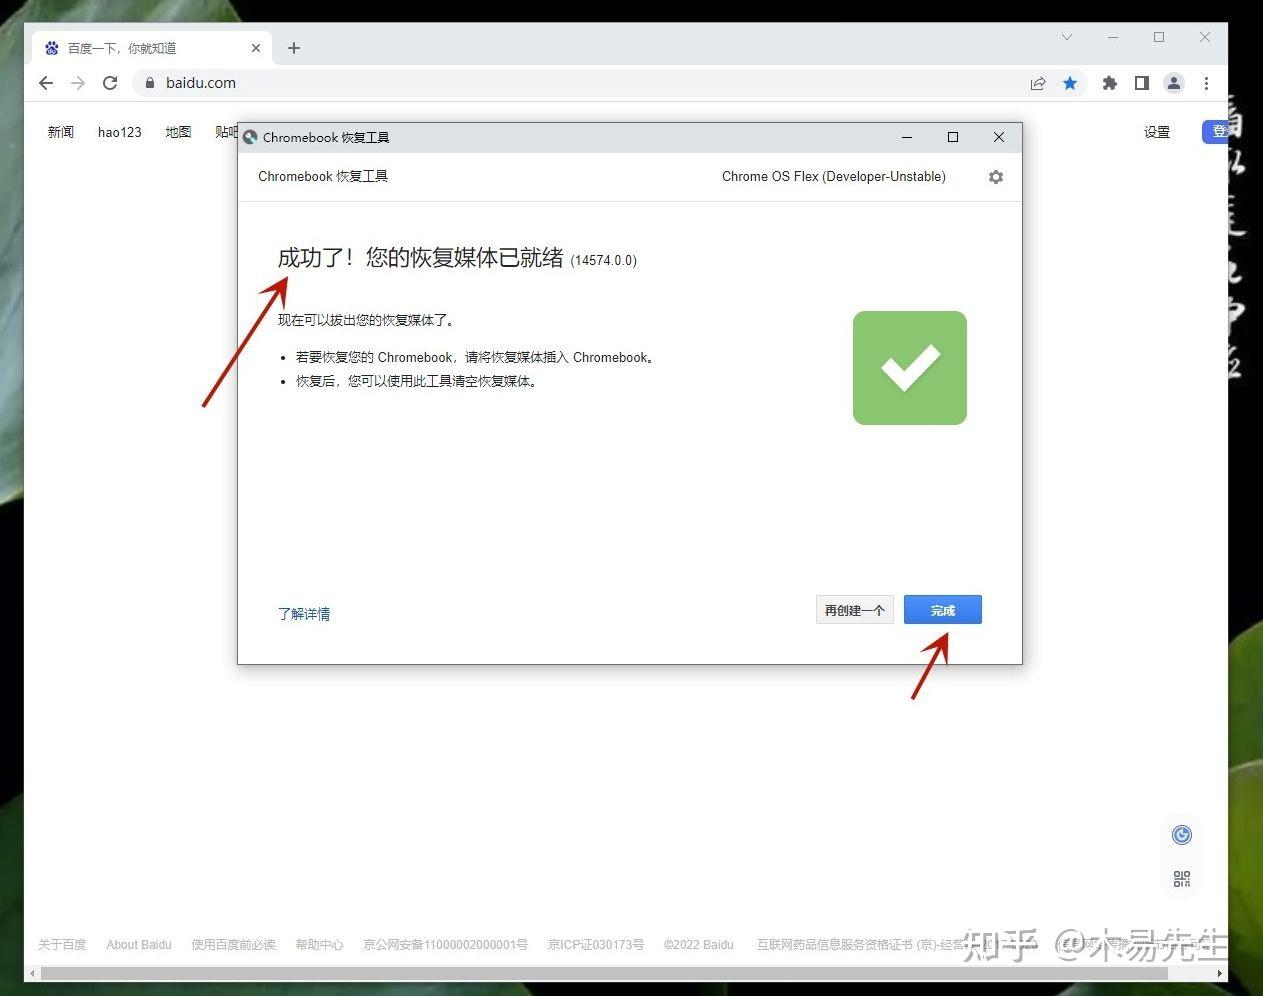The height and width of the screenshot is (996, 1263).
Task: Click the Baidu 登录 button
Action: (1215, 131)
